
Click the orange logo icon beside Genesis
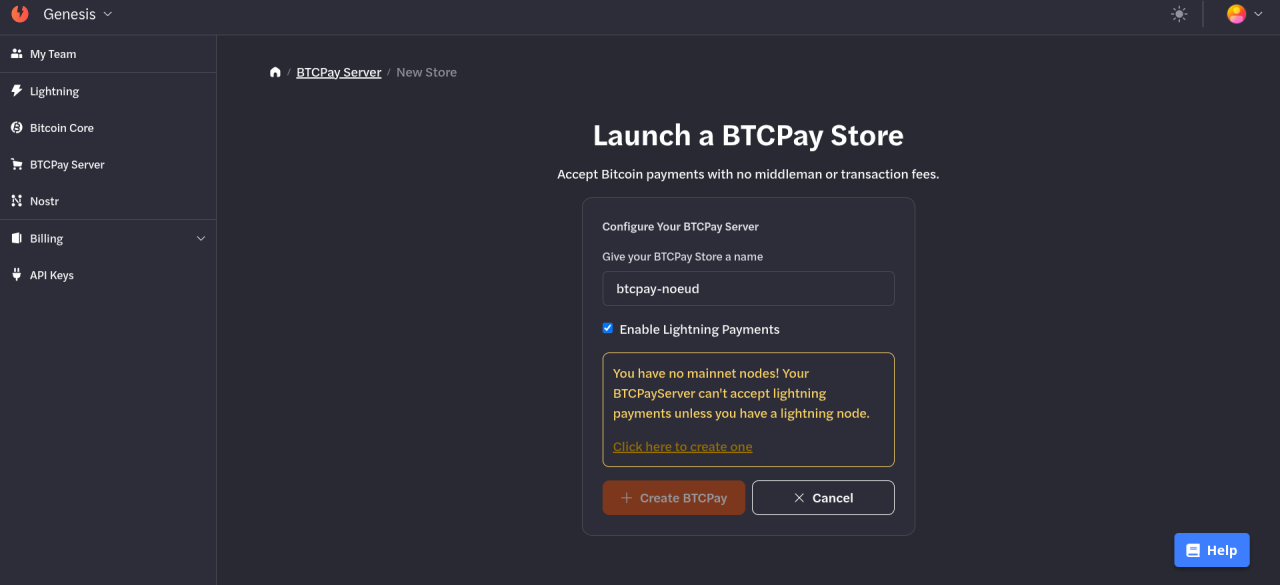(20, 14)
